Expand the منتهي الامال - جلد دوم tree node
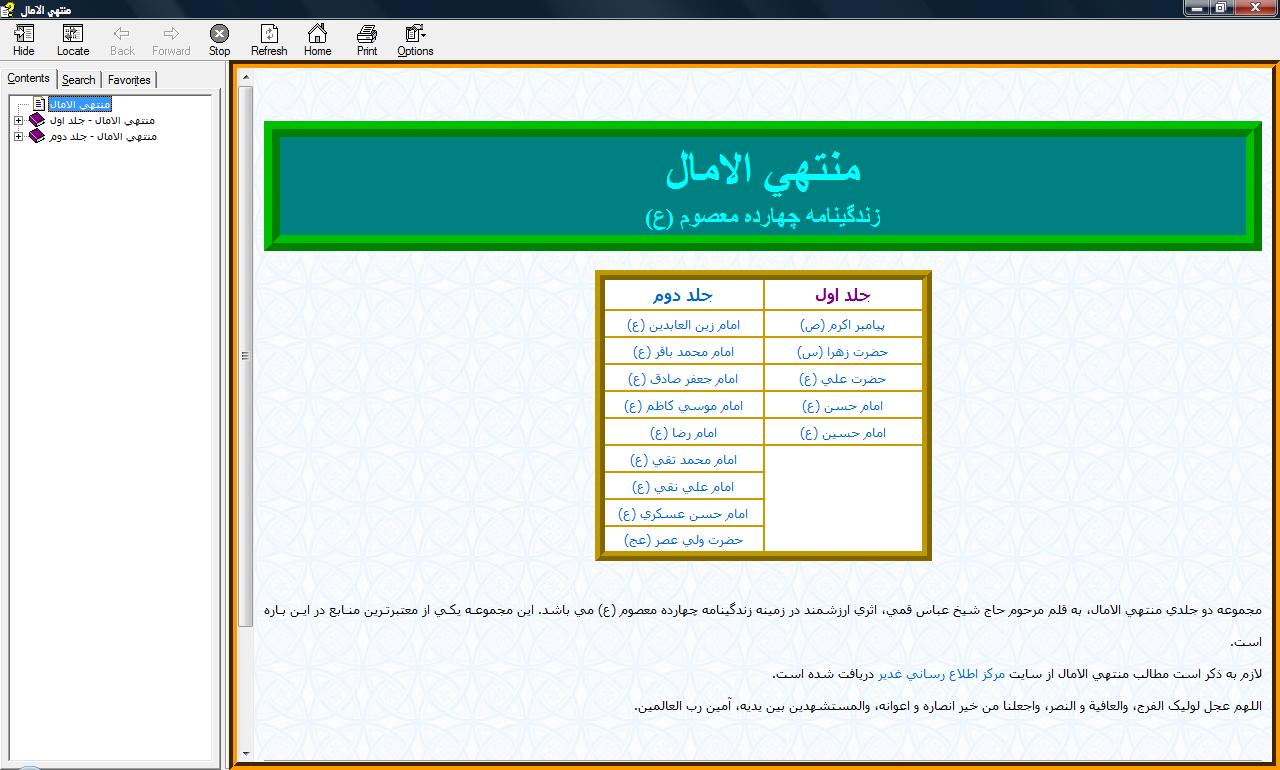The image size is (1280, 770). 18,136
